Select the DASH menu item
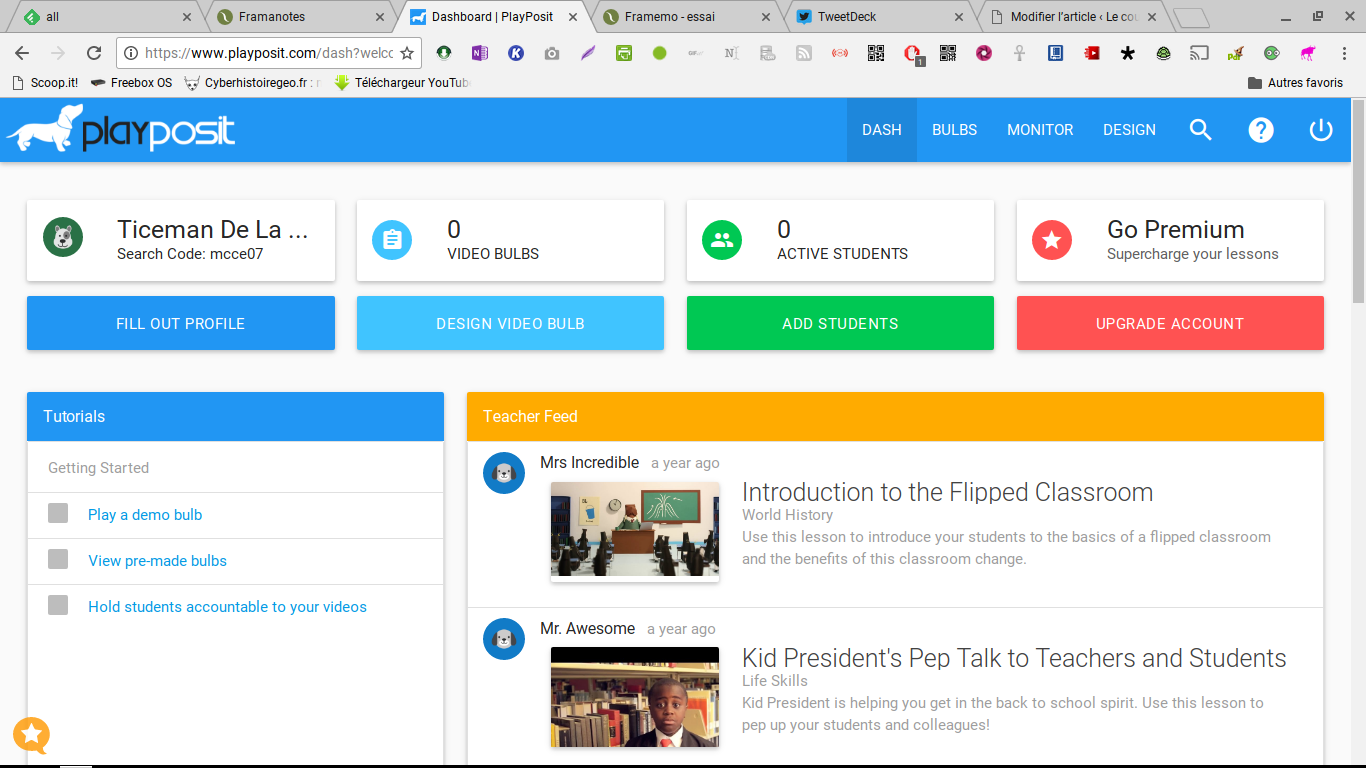Viewport: 1366px width, 768px height. coord(882,130)
